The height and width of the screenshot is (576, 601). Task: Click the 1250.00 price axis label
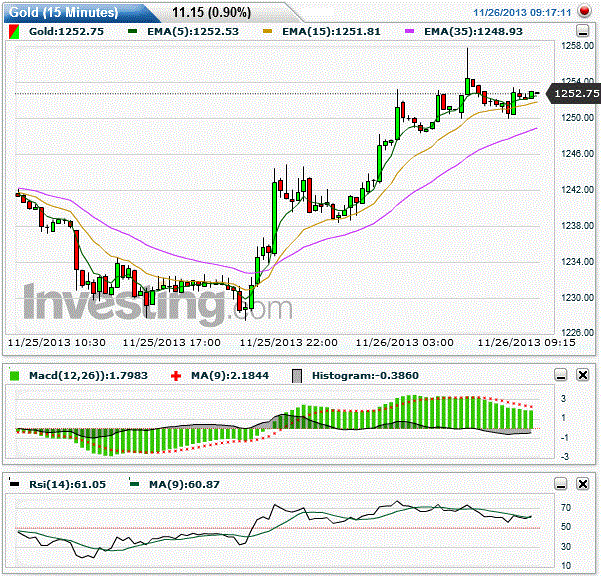coord(578,118)
